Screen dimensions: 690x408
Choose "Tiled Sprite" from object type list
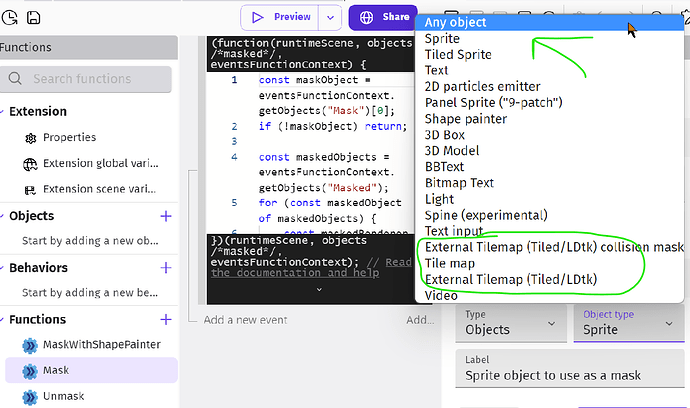[x=459, y=55]
